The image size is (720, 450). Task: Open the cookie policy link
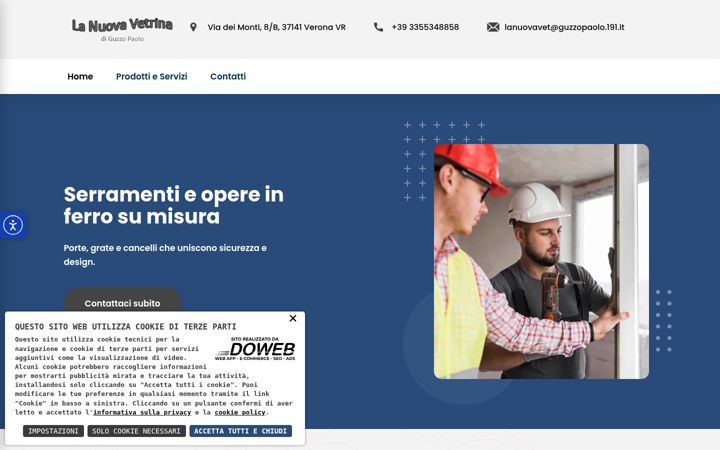coord(240,412)
